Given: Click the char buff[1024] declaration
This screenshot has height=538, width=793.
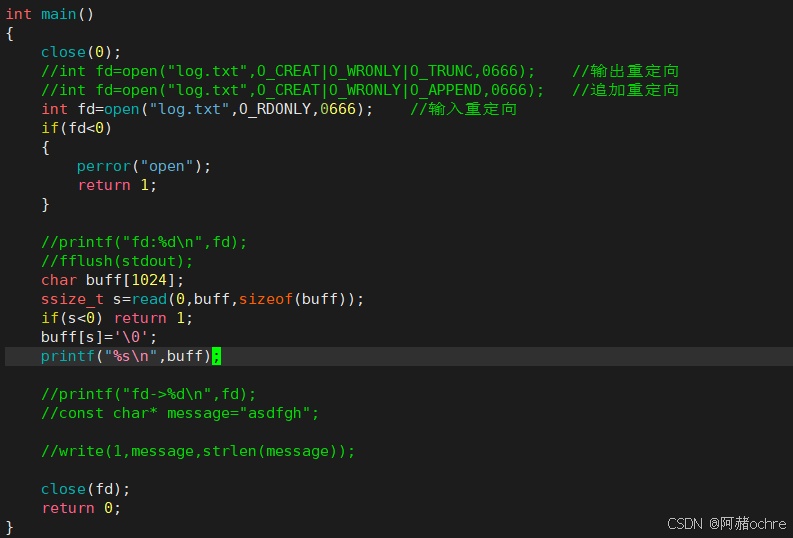Looking at the screenshot, I should (112, 280).
